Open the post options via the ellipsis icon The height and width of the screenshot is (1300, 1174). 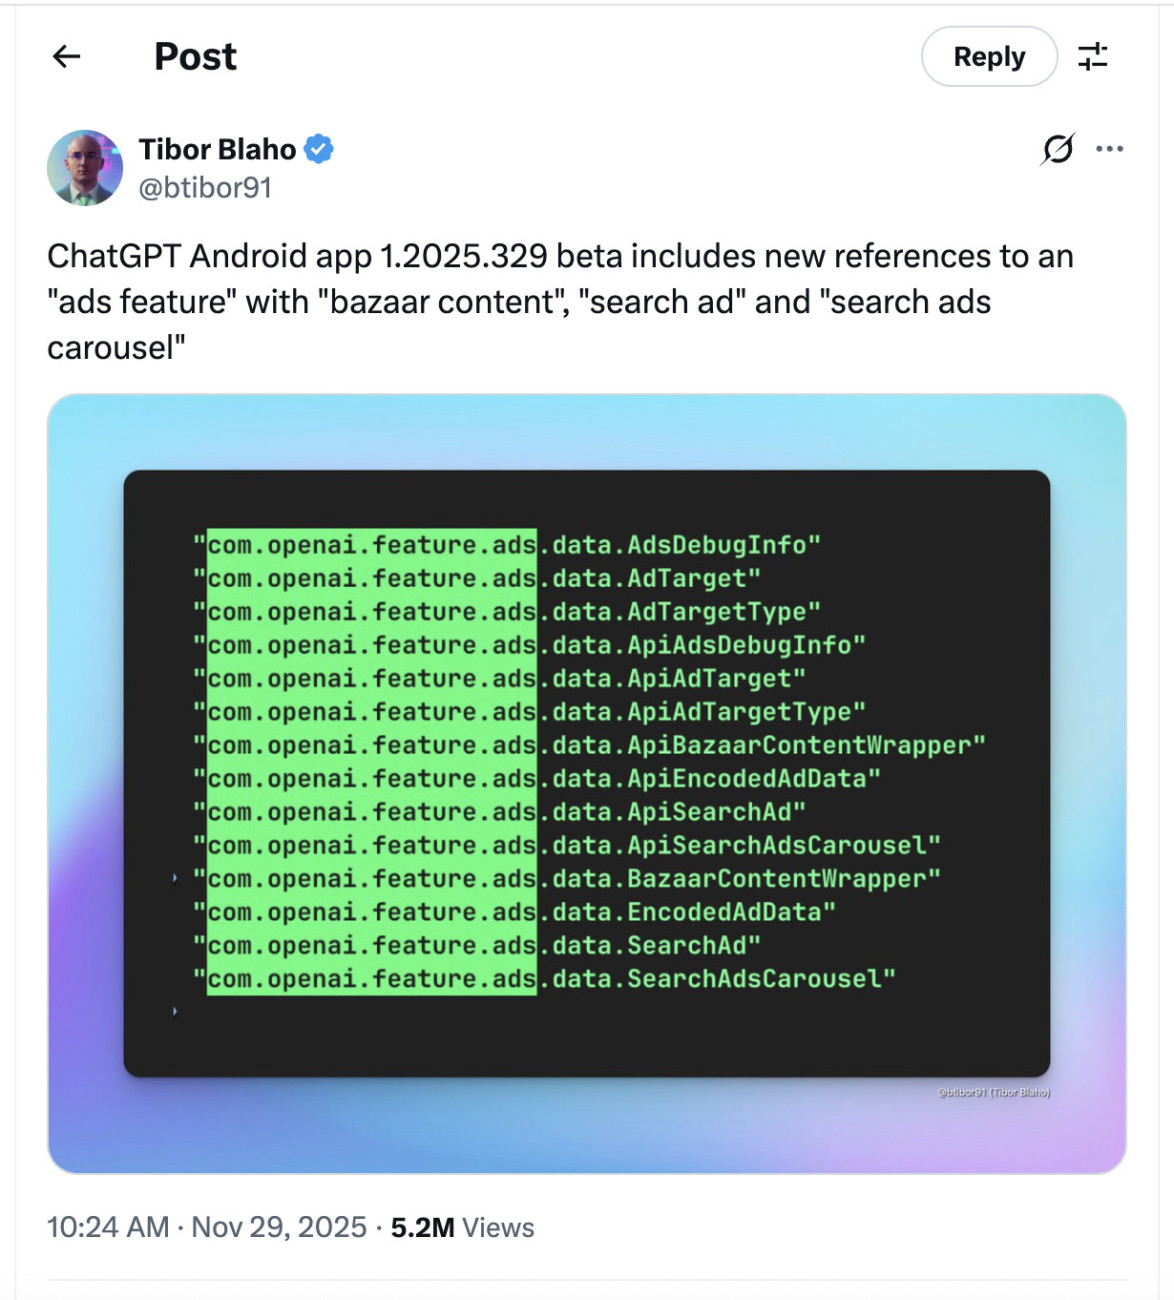tap(1110, 148)
